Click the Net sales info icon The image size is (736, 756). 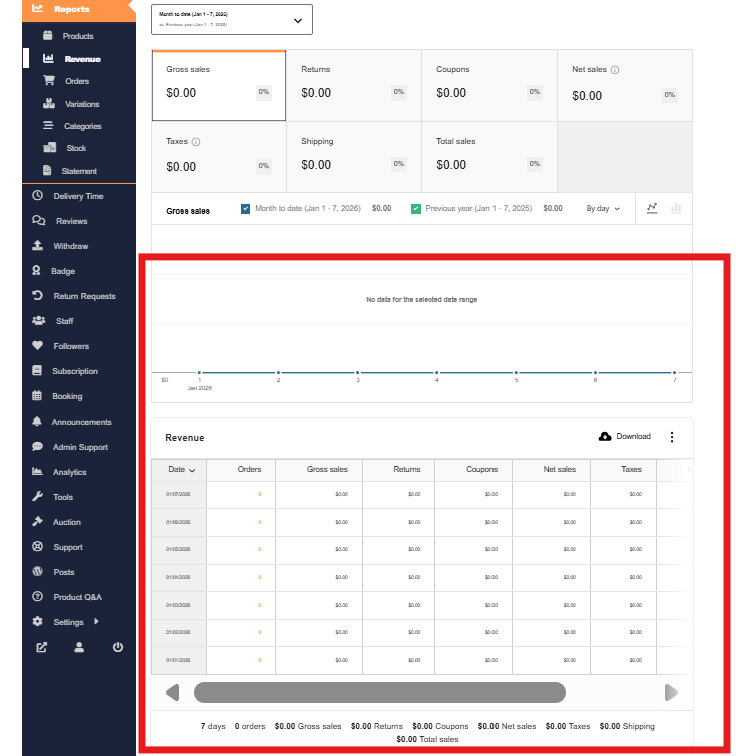[615, 70]
